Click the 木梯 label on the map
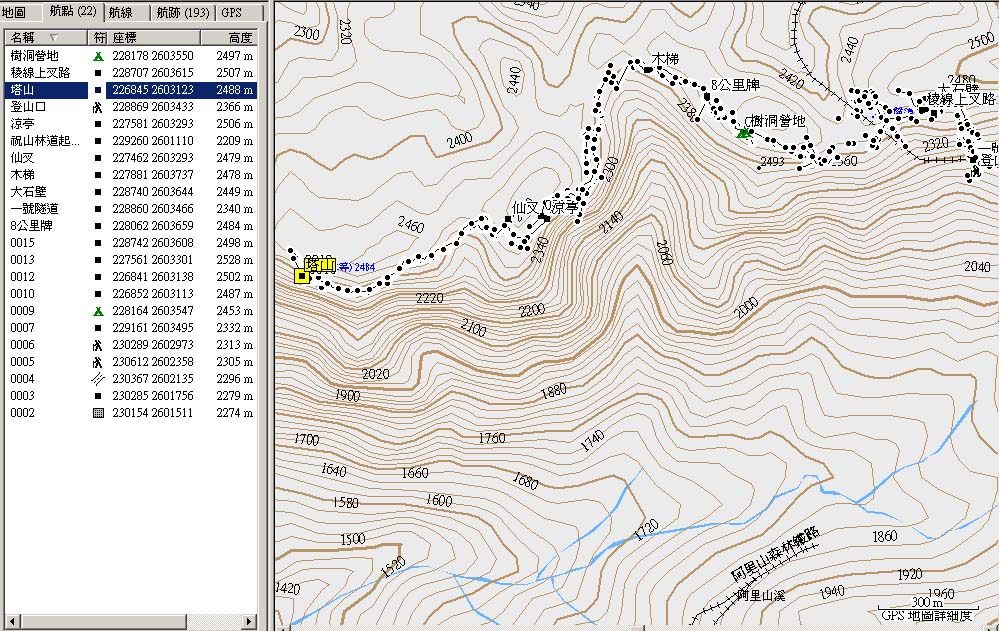Screen dimensions: 999x631 click(x=665, y=59)
